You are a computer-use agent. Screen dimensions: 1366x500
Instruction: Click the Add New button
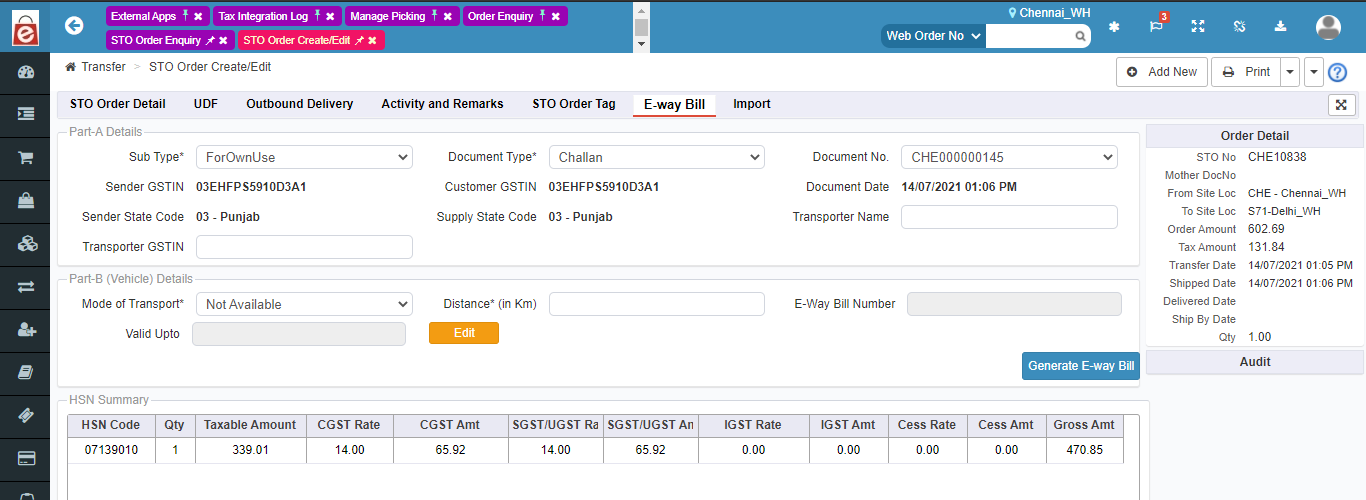[x=1161, y=72]
